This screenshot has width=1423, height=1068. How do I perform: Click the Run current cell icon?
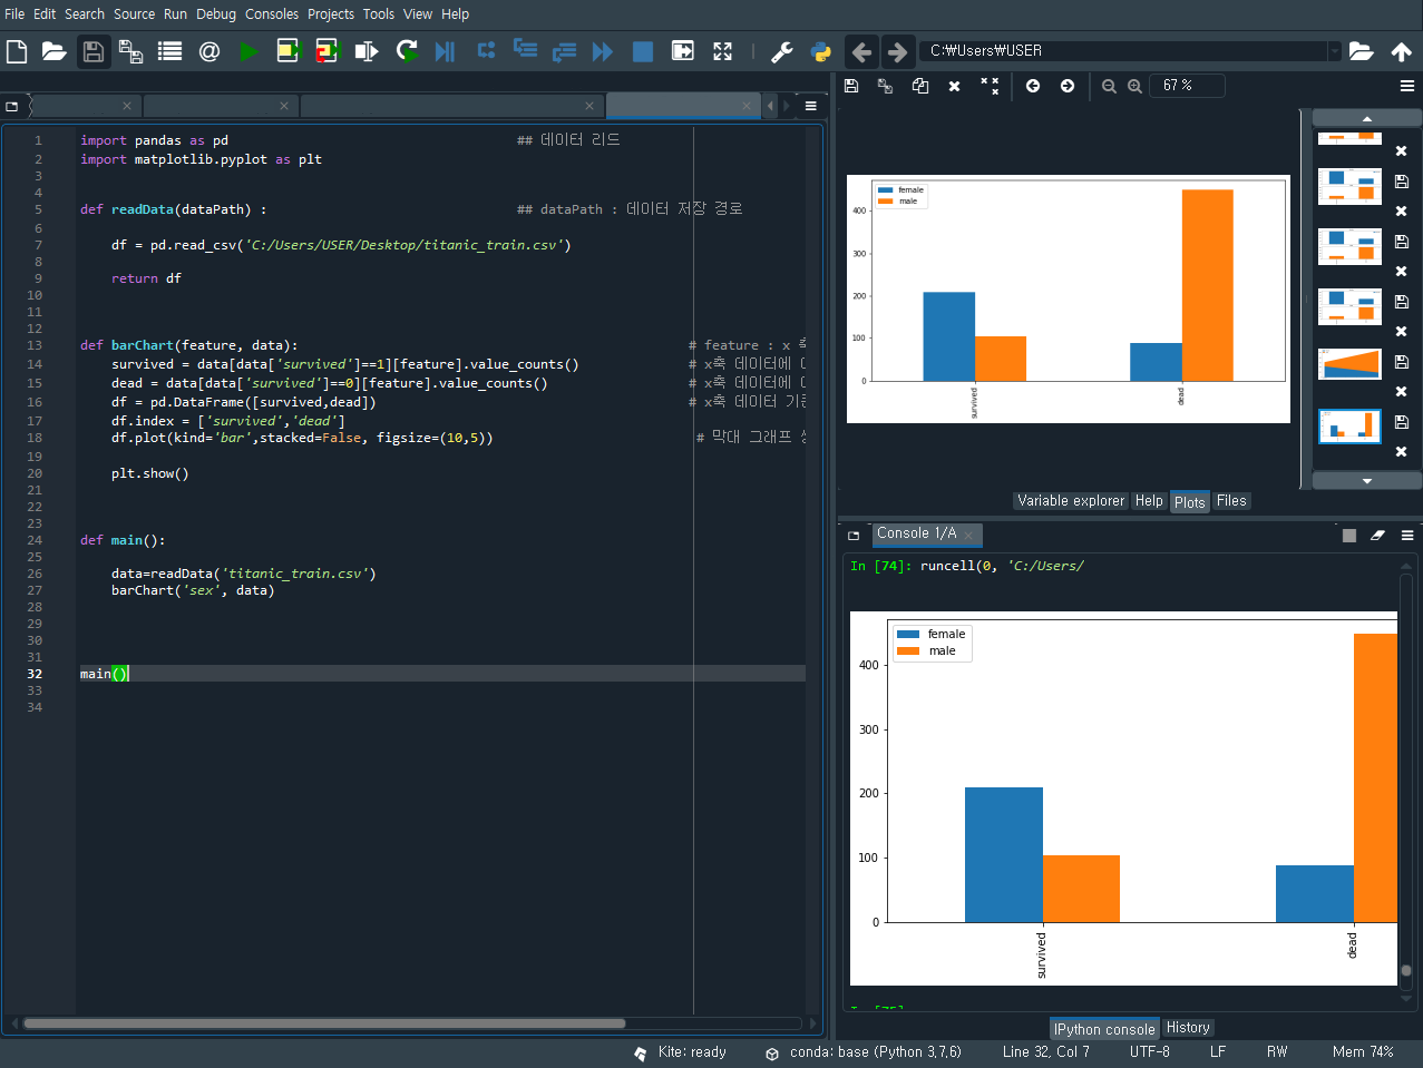click(x=288, y=51)
